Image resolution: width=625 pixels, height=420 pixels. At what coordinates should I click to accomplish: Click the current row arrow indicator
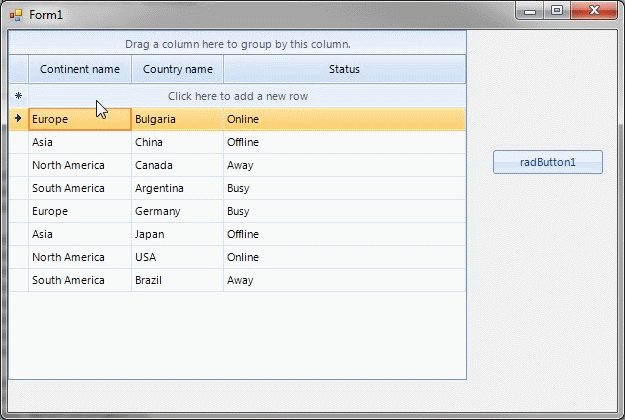coord(18,119)
